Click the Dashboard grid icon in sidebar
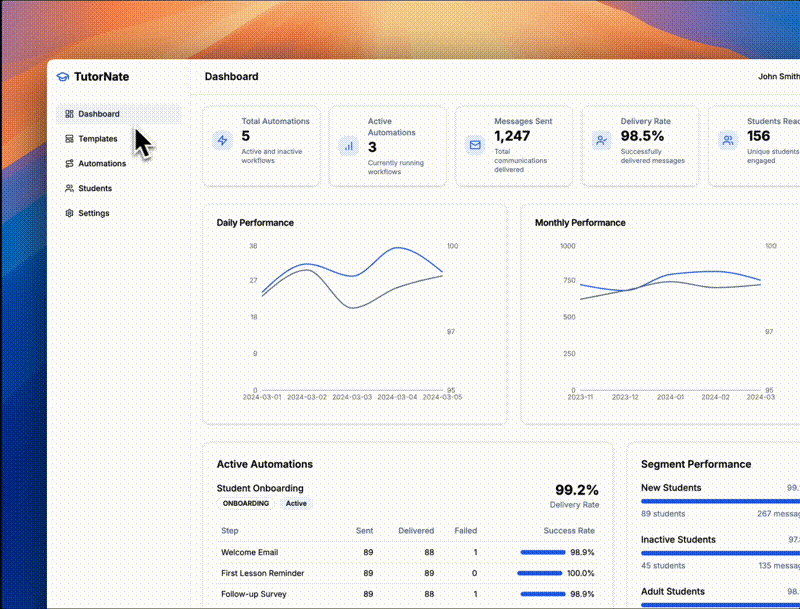This screenshot has height=609, width=800. pyautogui.click(x=69, y=114)
